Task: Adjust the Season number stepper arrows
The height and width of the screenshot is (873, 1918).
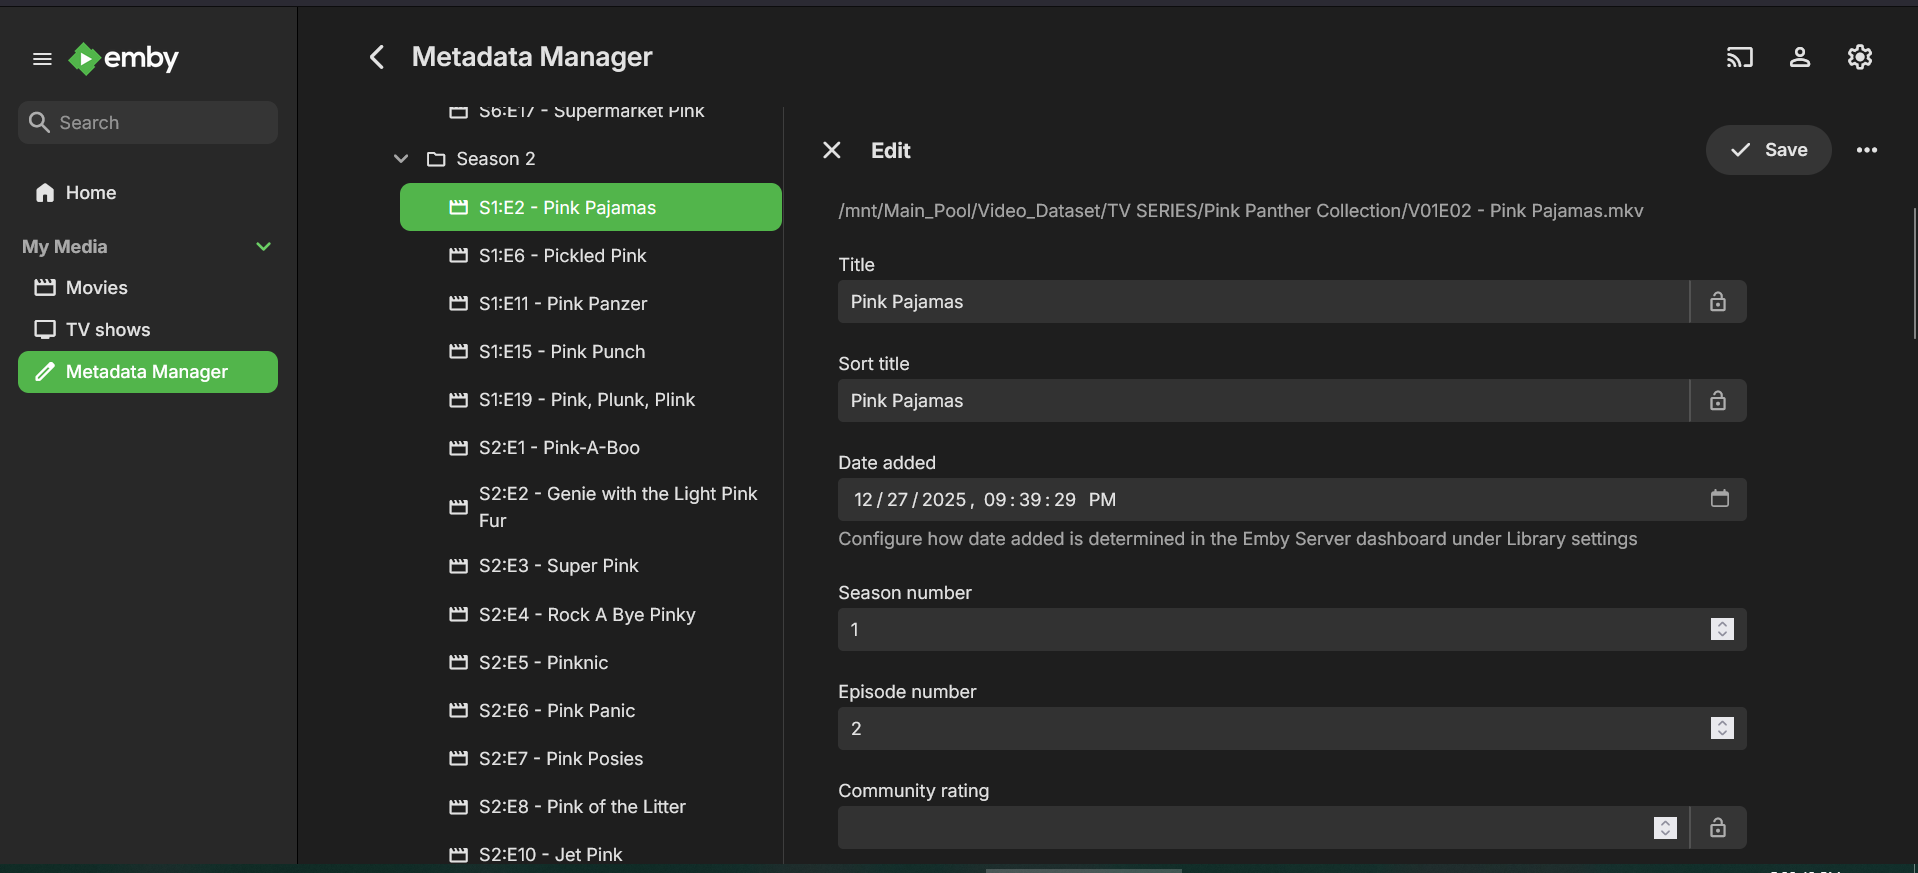Action: pyautogui.click(x=1721, y=629)
